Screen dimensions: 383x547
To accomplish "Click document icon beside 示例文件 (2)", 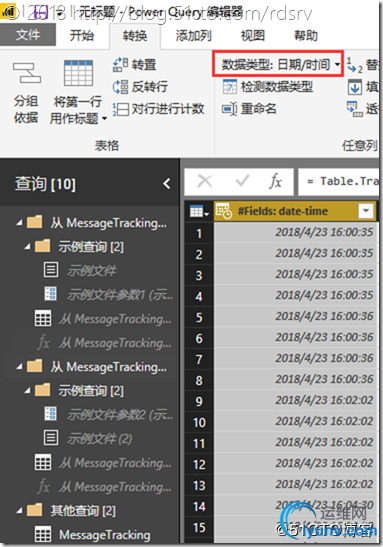I will [x=51, y=438].
